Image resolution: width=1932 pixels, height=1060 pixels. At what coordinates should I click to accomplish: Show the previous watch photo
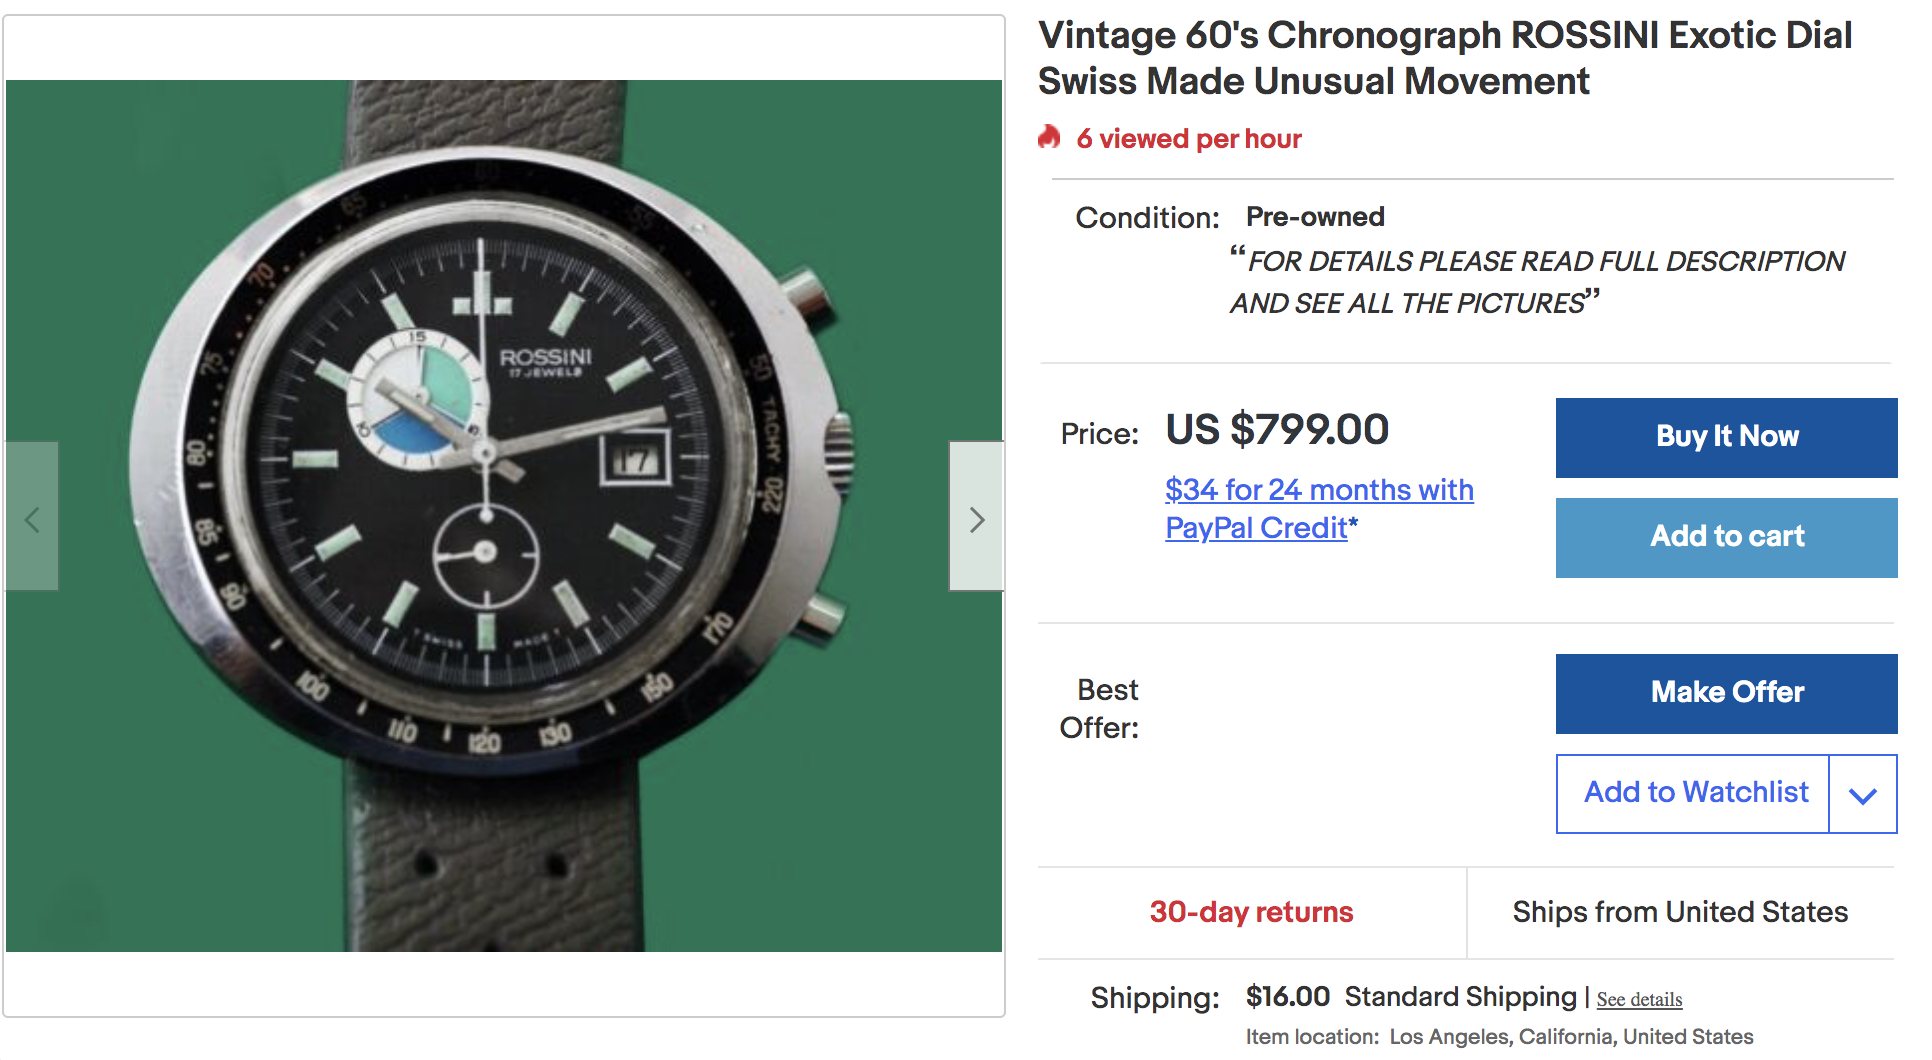click(x=32, y=517)
